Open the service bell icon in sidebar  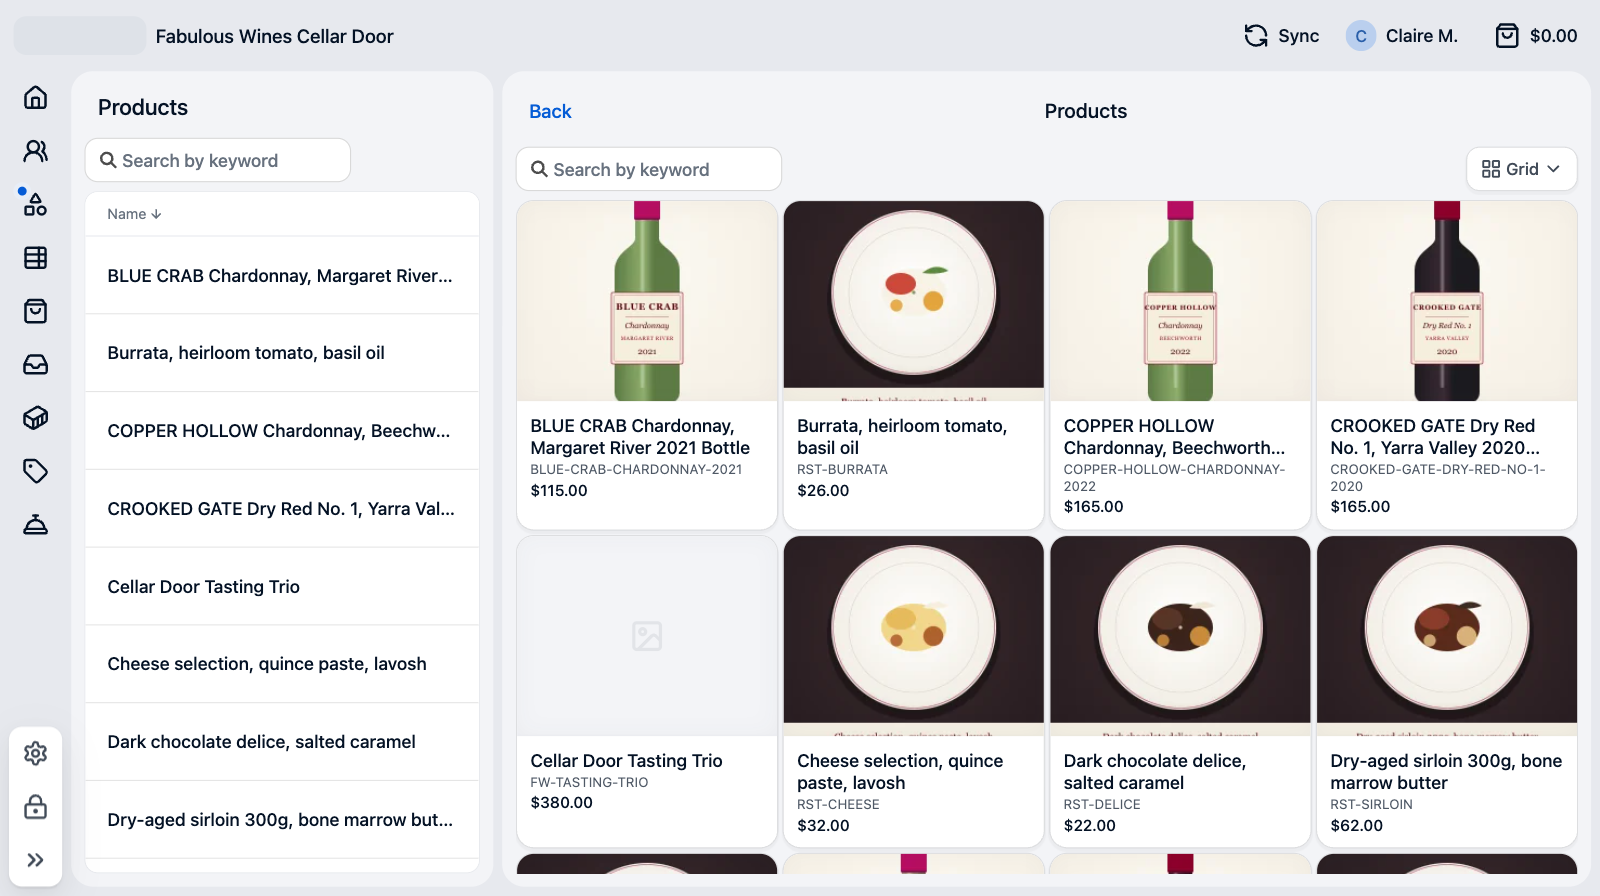pos(36,525)
